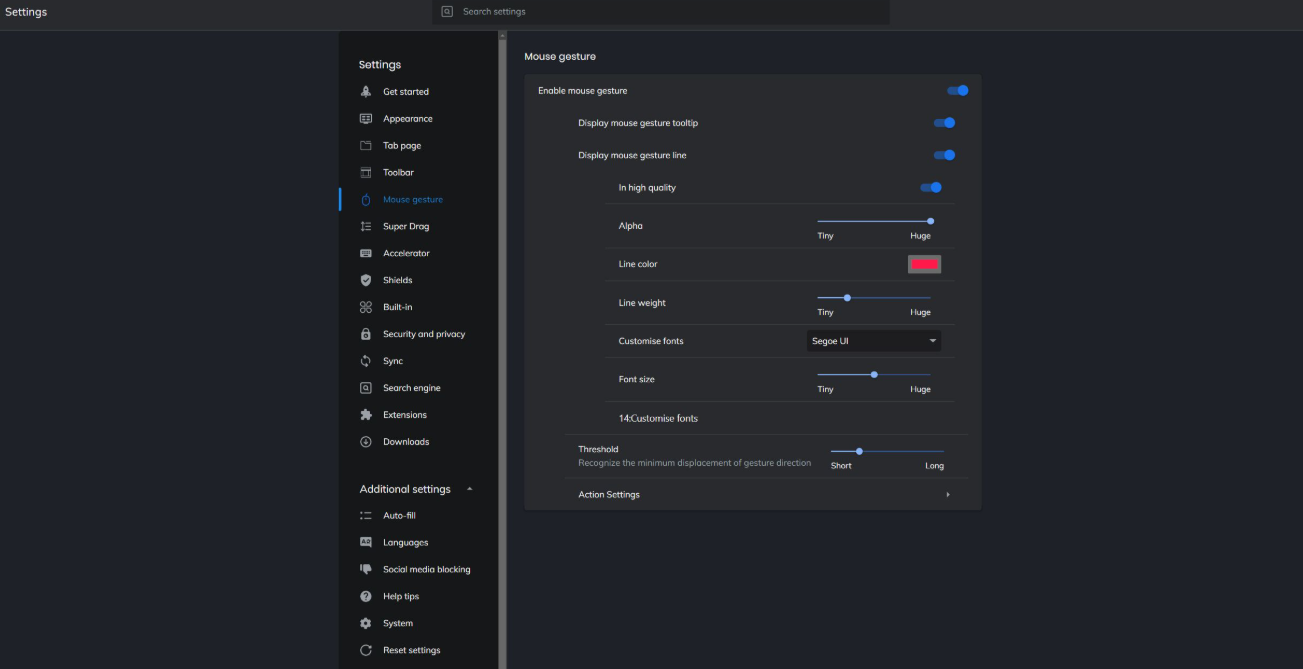This screenshot has width=1303, height=669.
Task: Go to the Accelerator settings section
Action: (x=406, y=254)
